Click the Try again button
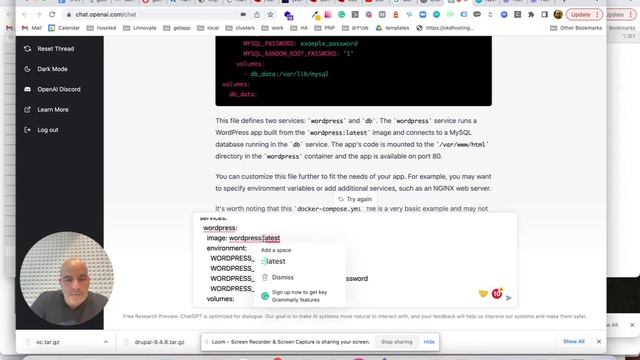 point(355,199)
